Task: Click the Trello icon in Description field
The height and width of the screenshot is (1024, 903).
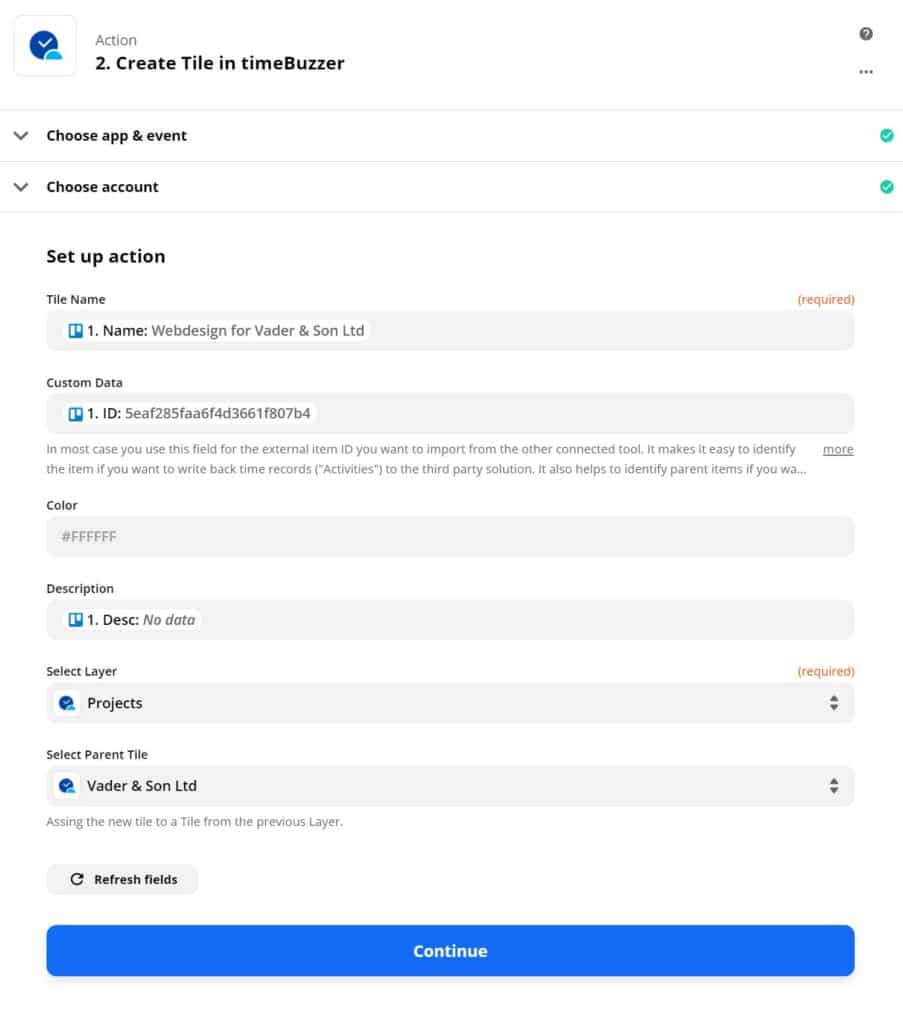Action: [x=76, y=619]
